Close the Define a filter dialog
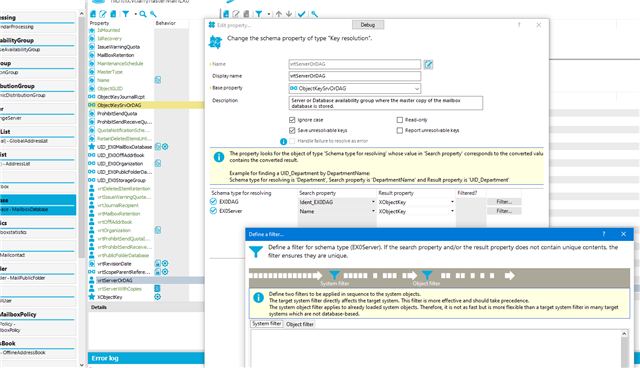The width and height of the screenshot is (640, 368). point(623,234)
